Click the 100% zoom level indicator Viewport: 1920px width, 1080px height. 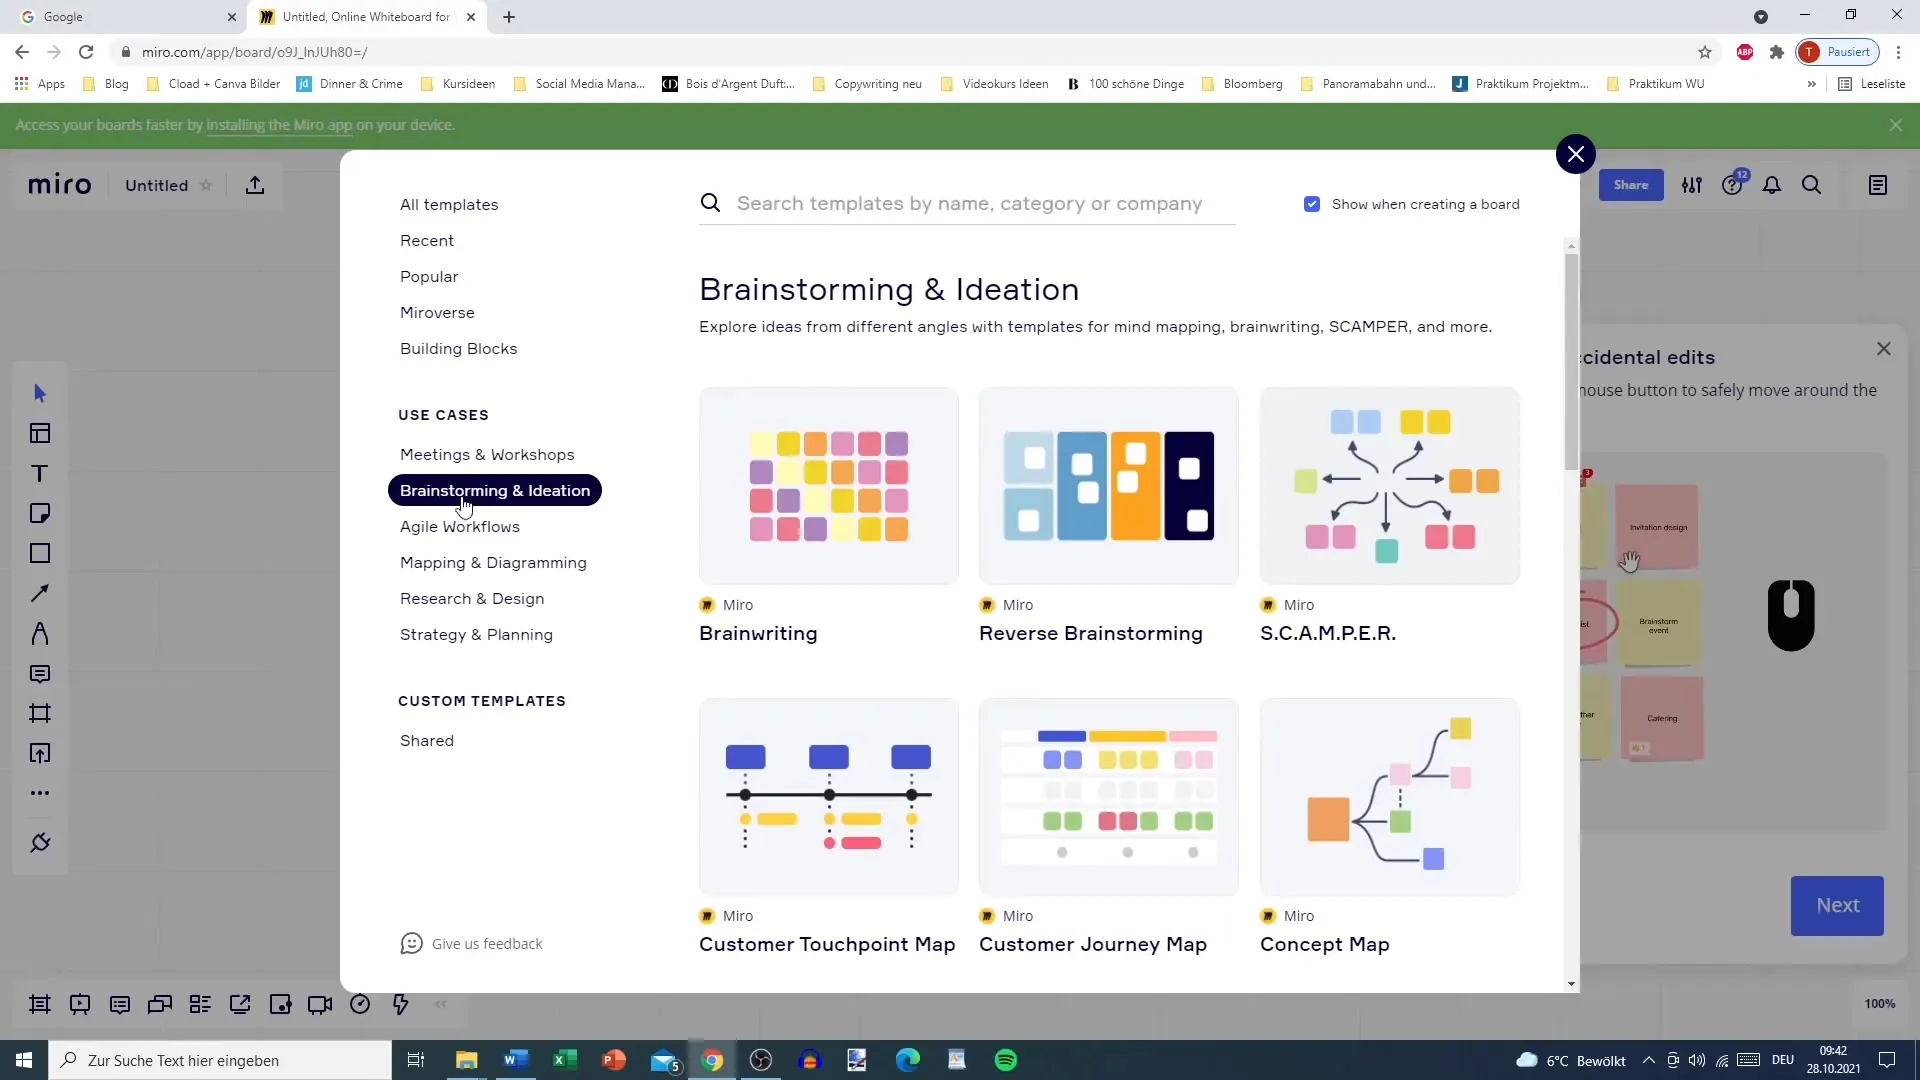1879,1004
